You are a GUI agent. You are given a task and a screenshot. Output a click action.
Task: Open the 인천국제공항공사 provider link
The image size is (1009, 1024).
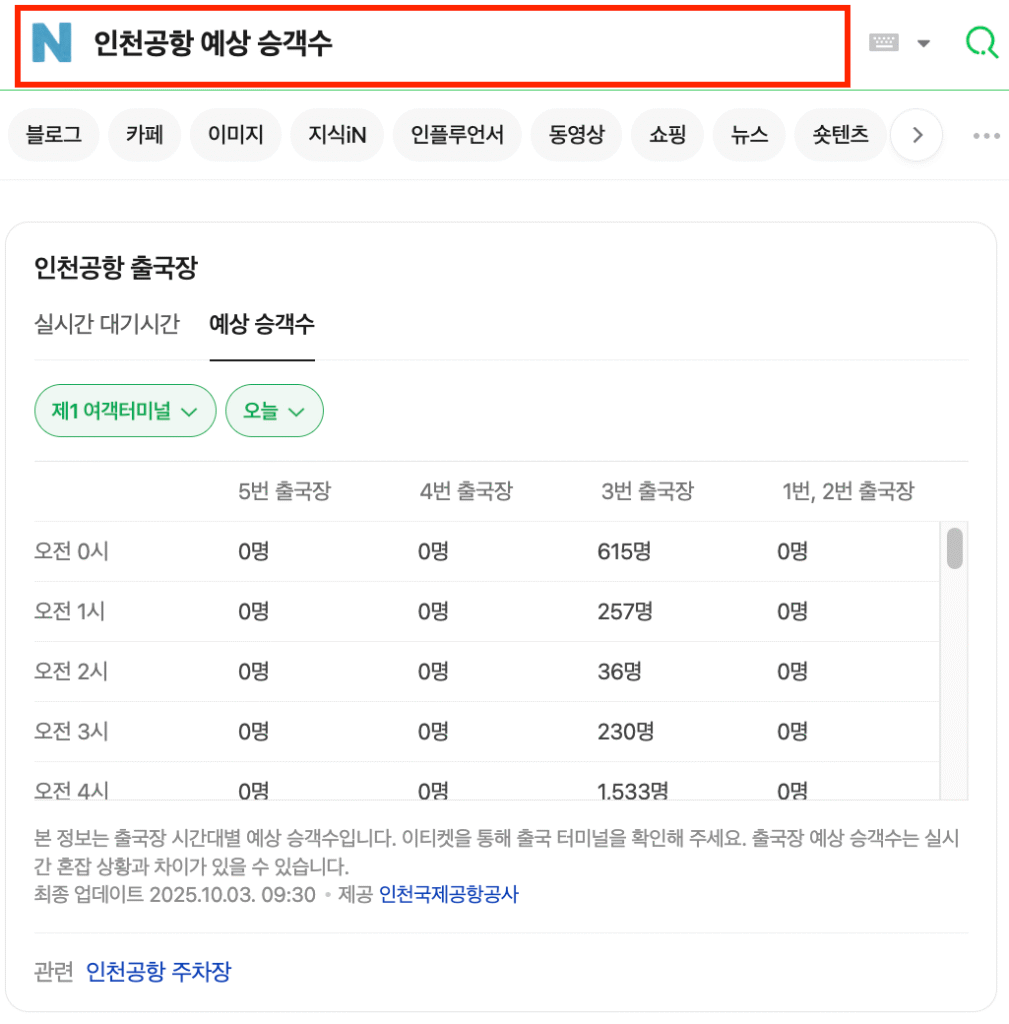(x=449, y=895)
